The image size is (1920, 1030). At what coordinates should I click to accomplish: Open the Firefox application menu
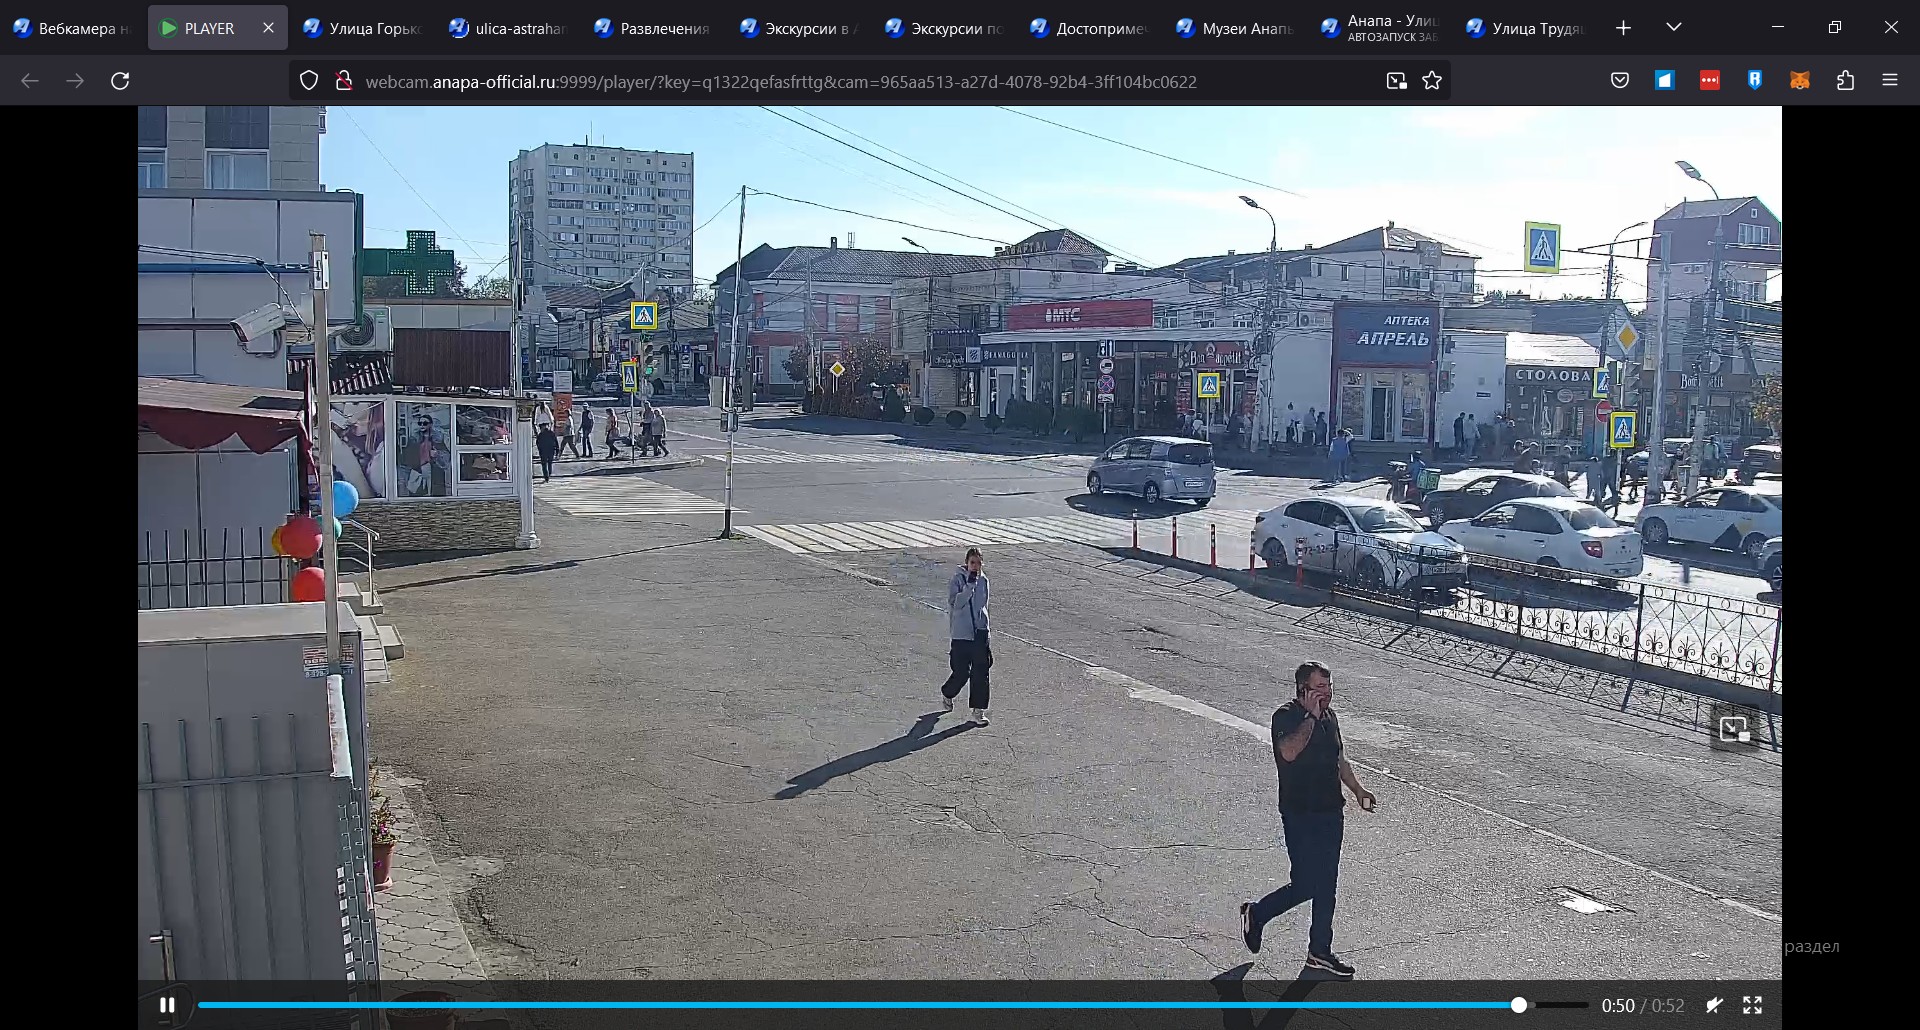pyautogui.click(x=1891, y=80)
